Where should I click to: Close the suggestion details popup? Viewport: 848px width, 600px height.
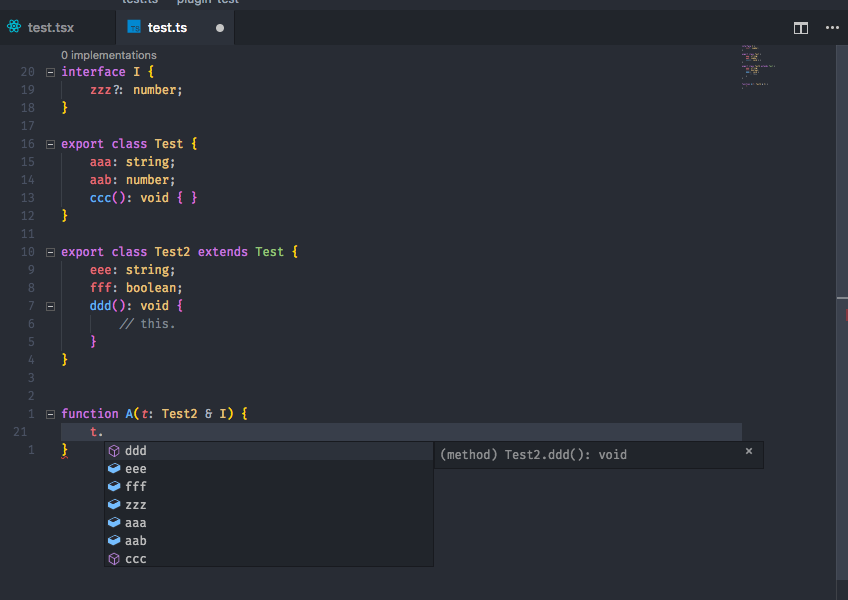click(748, 451)
